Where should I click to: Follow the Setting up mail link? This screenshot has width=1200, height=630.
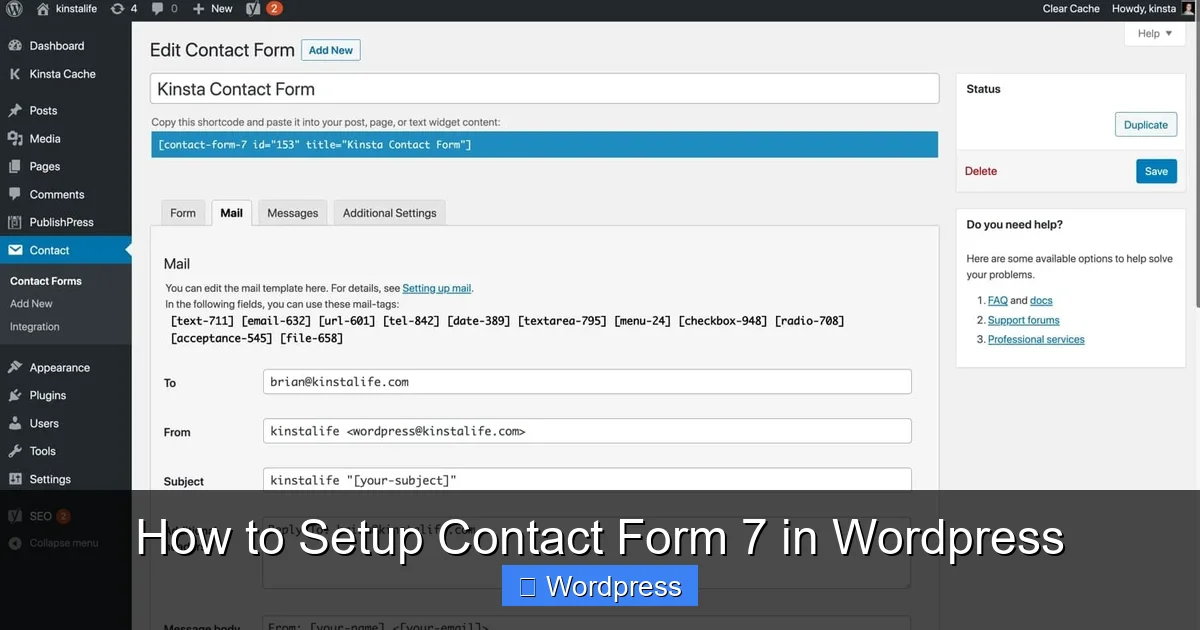[437, 288]
